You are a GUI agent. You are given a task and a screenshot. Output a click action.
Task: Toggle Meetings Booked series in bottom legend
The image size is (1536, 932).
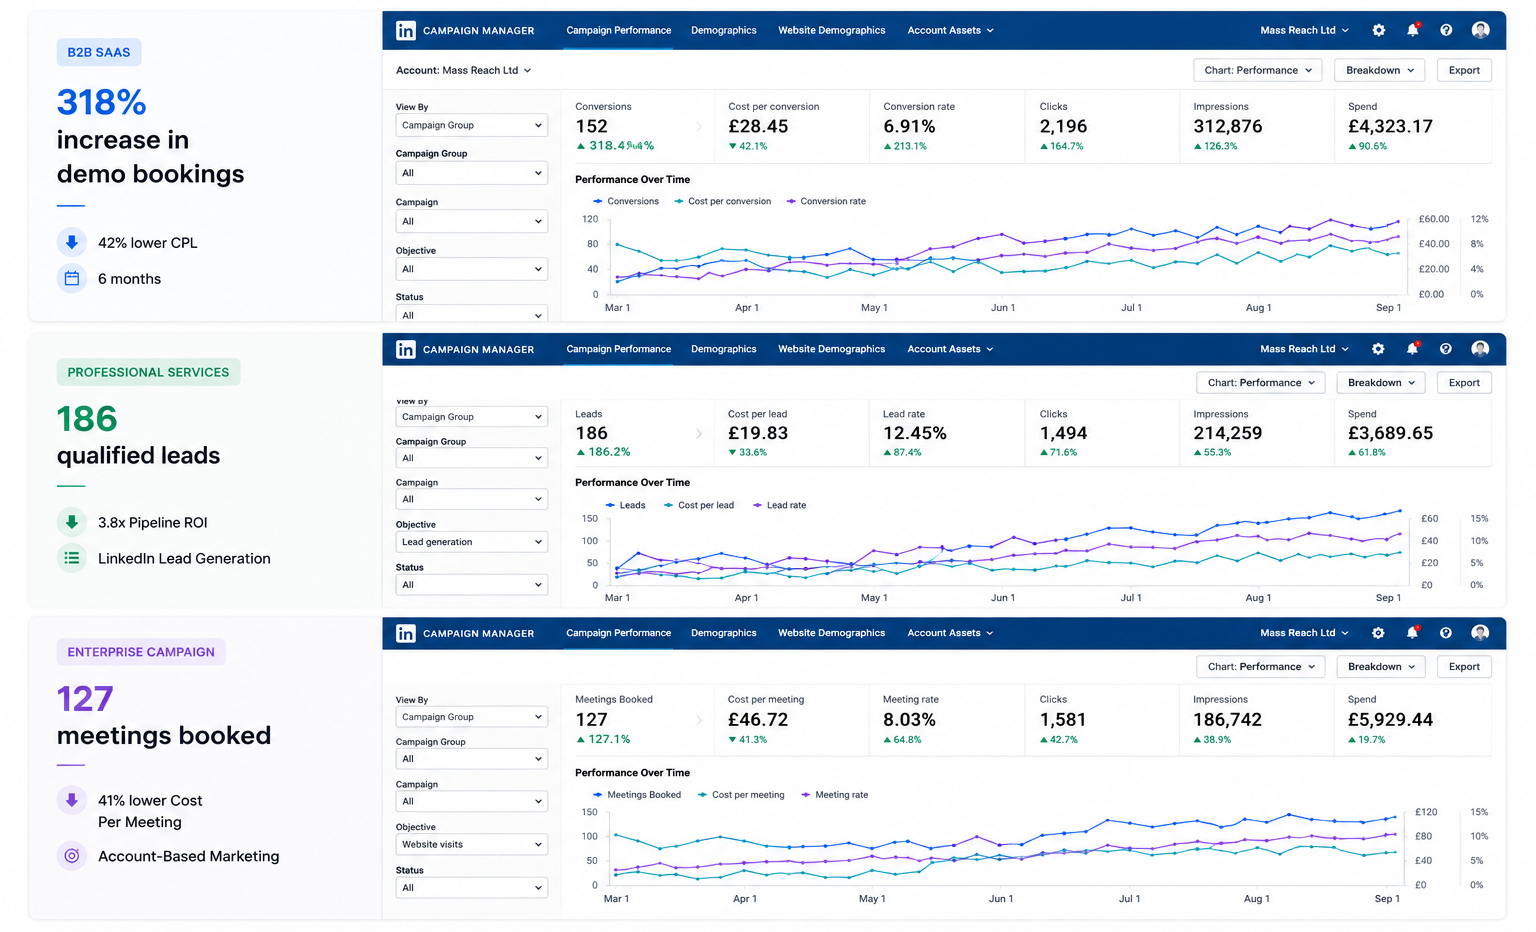click(637, 795)
